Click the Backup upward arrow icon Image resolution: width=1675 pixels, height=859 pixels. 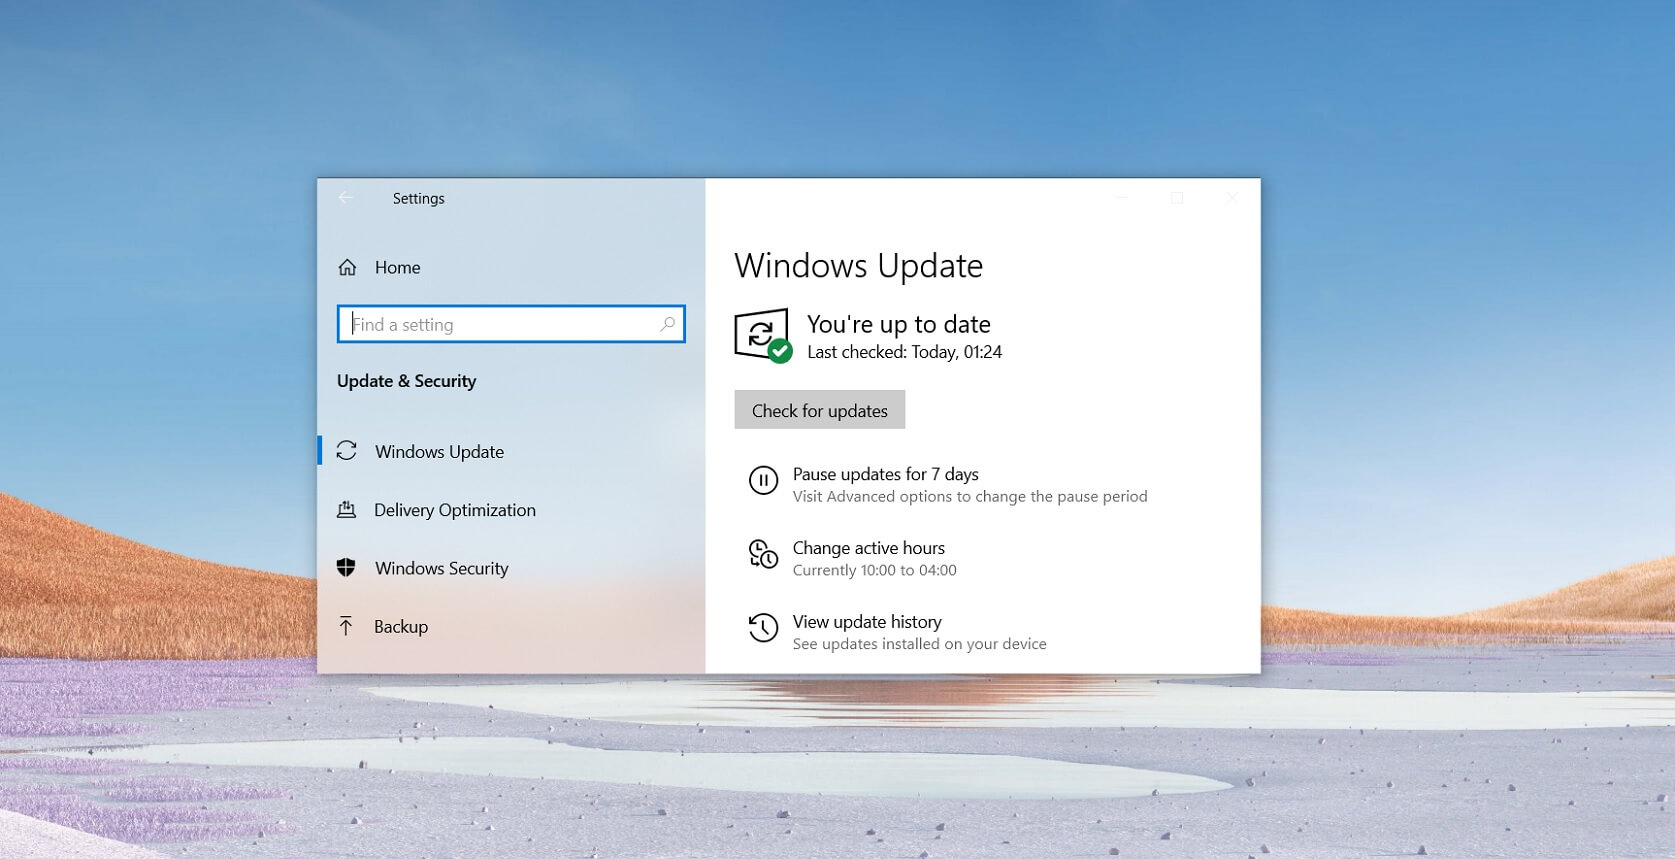(x=346, y=626)
